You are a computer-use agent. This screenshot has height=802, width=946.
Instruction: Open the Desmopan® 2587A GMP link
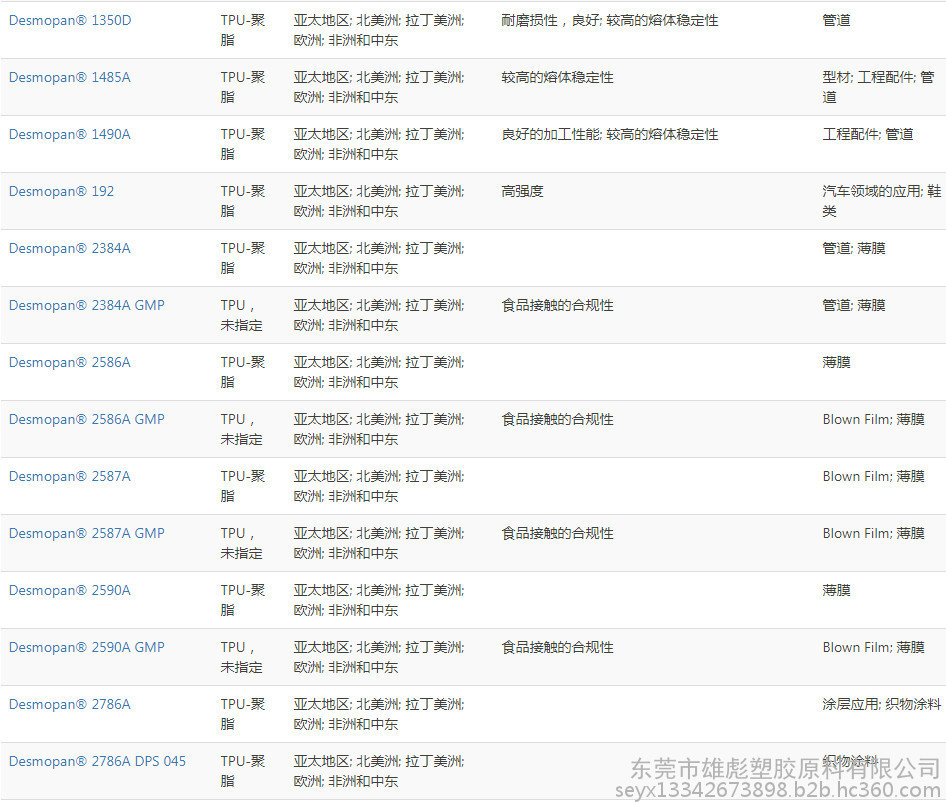click(x=87, y=533)
